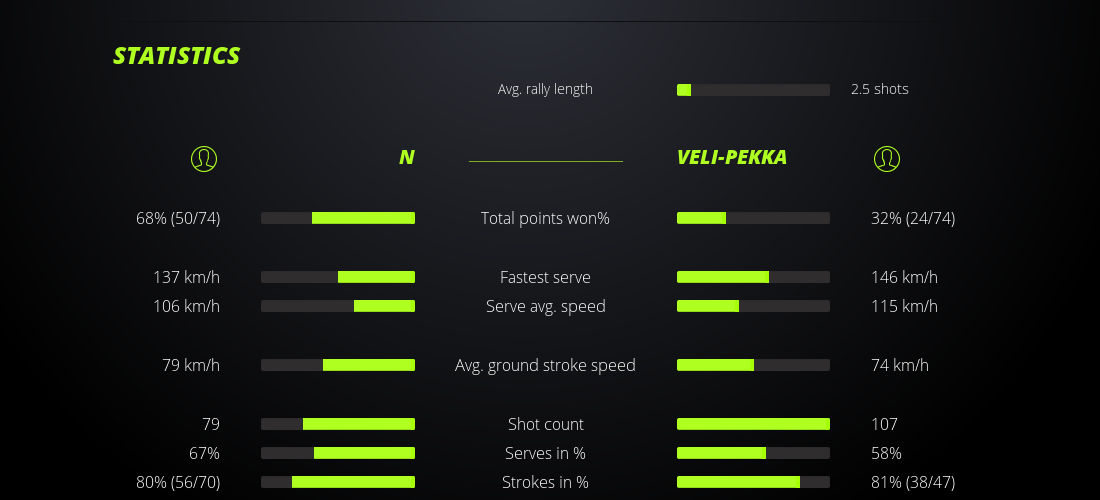The height and width of the screenshot is (500, 1100).
Task: Click Veli-Pekka's Serve avg. speed bar
Action: coord(753,306)
